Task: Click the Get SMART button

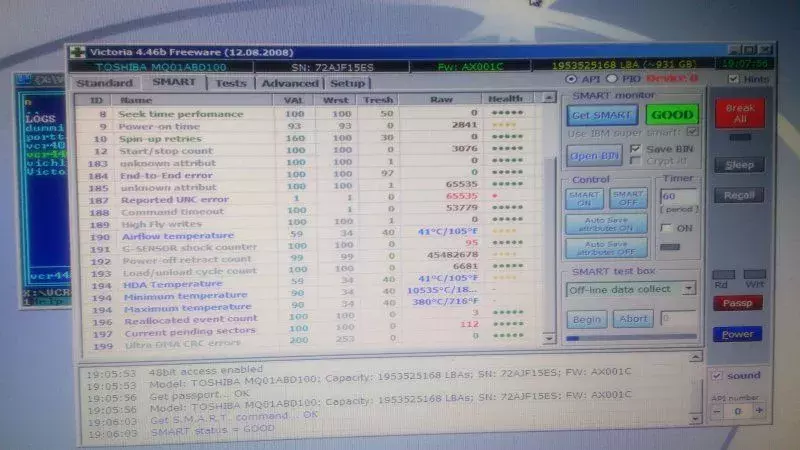Action: [602, 115]
